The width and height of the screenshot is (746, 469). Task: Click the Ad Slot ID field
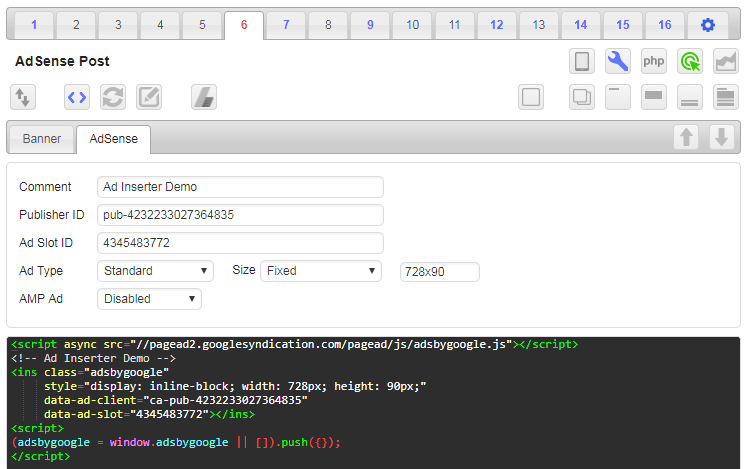point(240,243)
